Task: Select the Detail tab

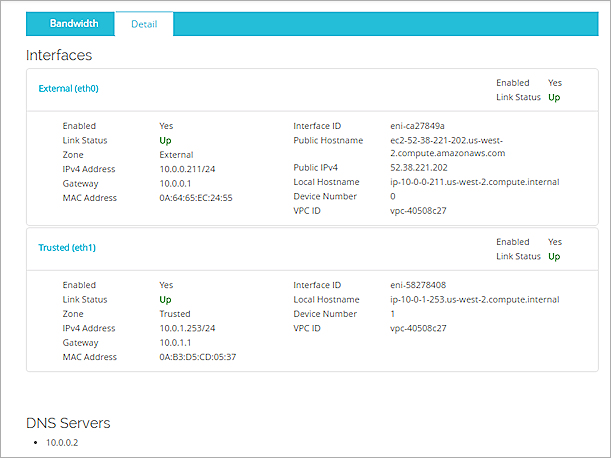Action: coord(144,23)
